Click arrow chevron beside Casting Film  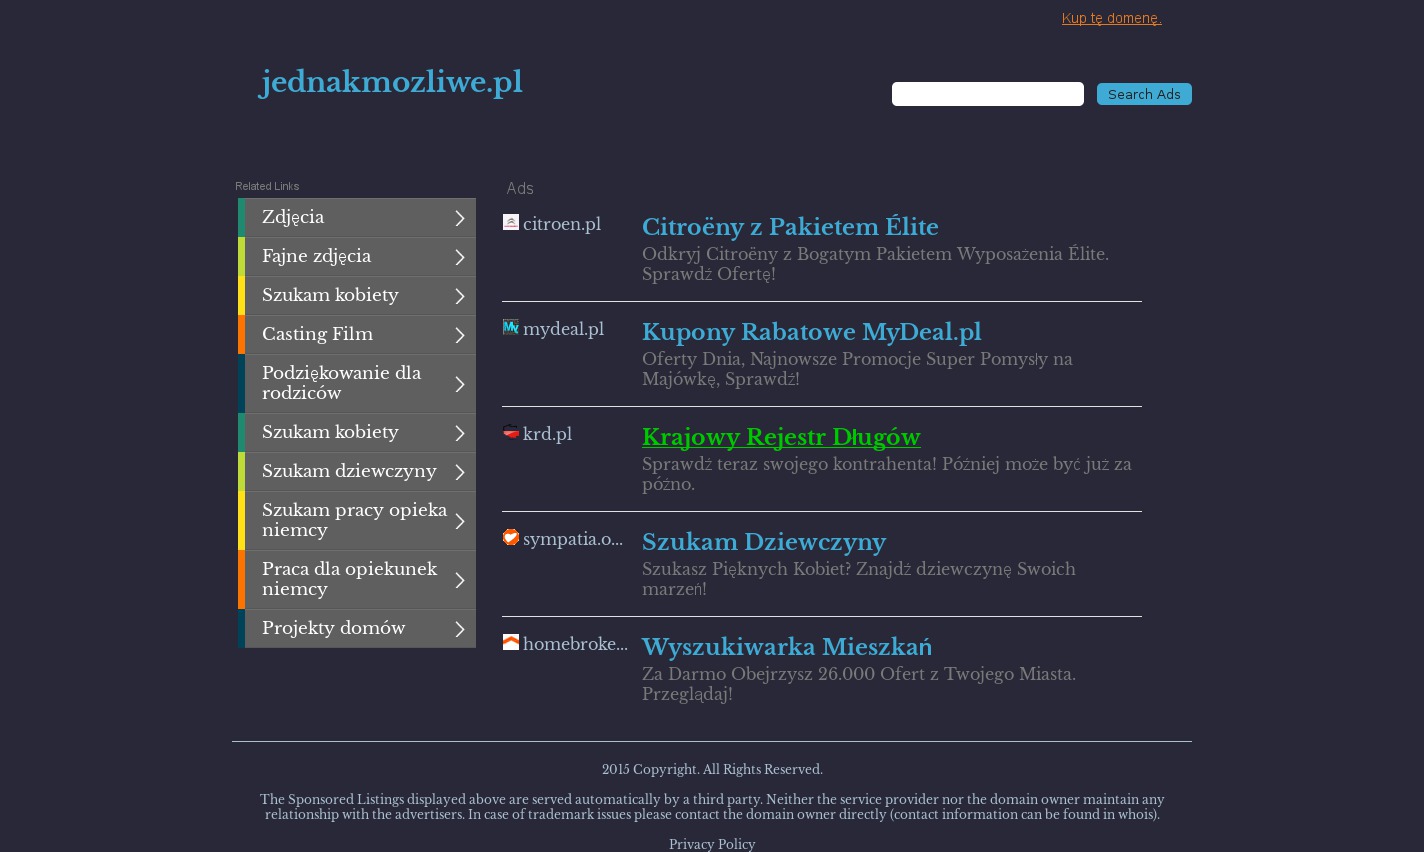coord(459,335)
